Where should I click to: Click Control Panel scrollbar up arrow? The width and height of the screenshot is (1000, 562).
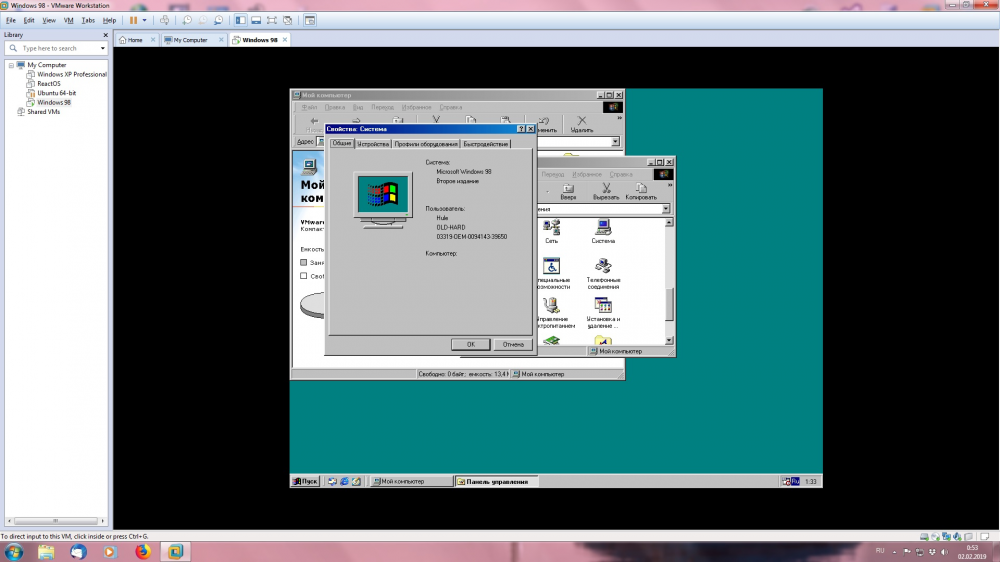pyautogui.click(x=669, y=223)
